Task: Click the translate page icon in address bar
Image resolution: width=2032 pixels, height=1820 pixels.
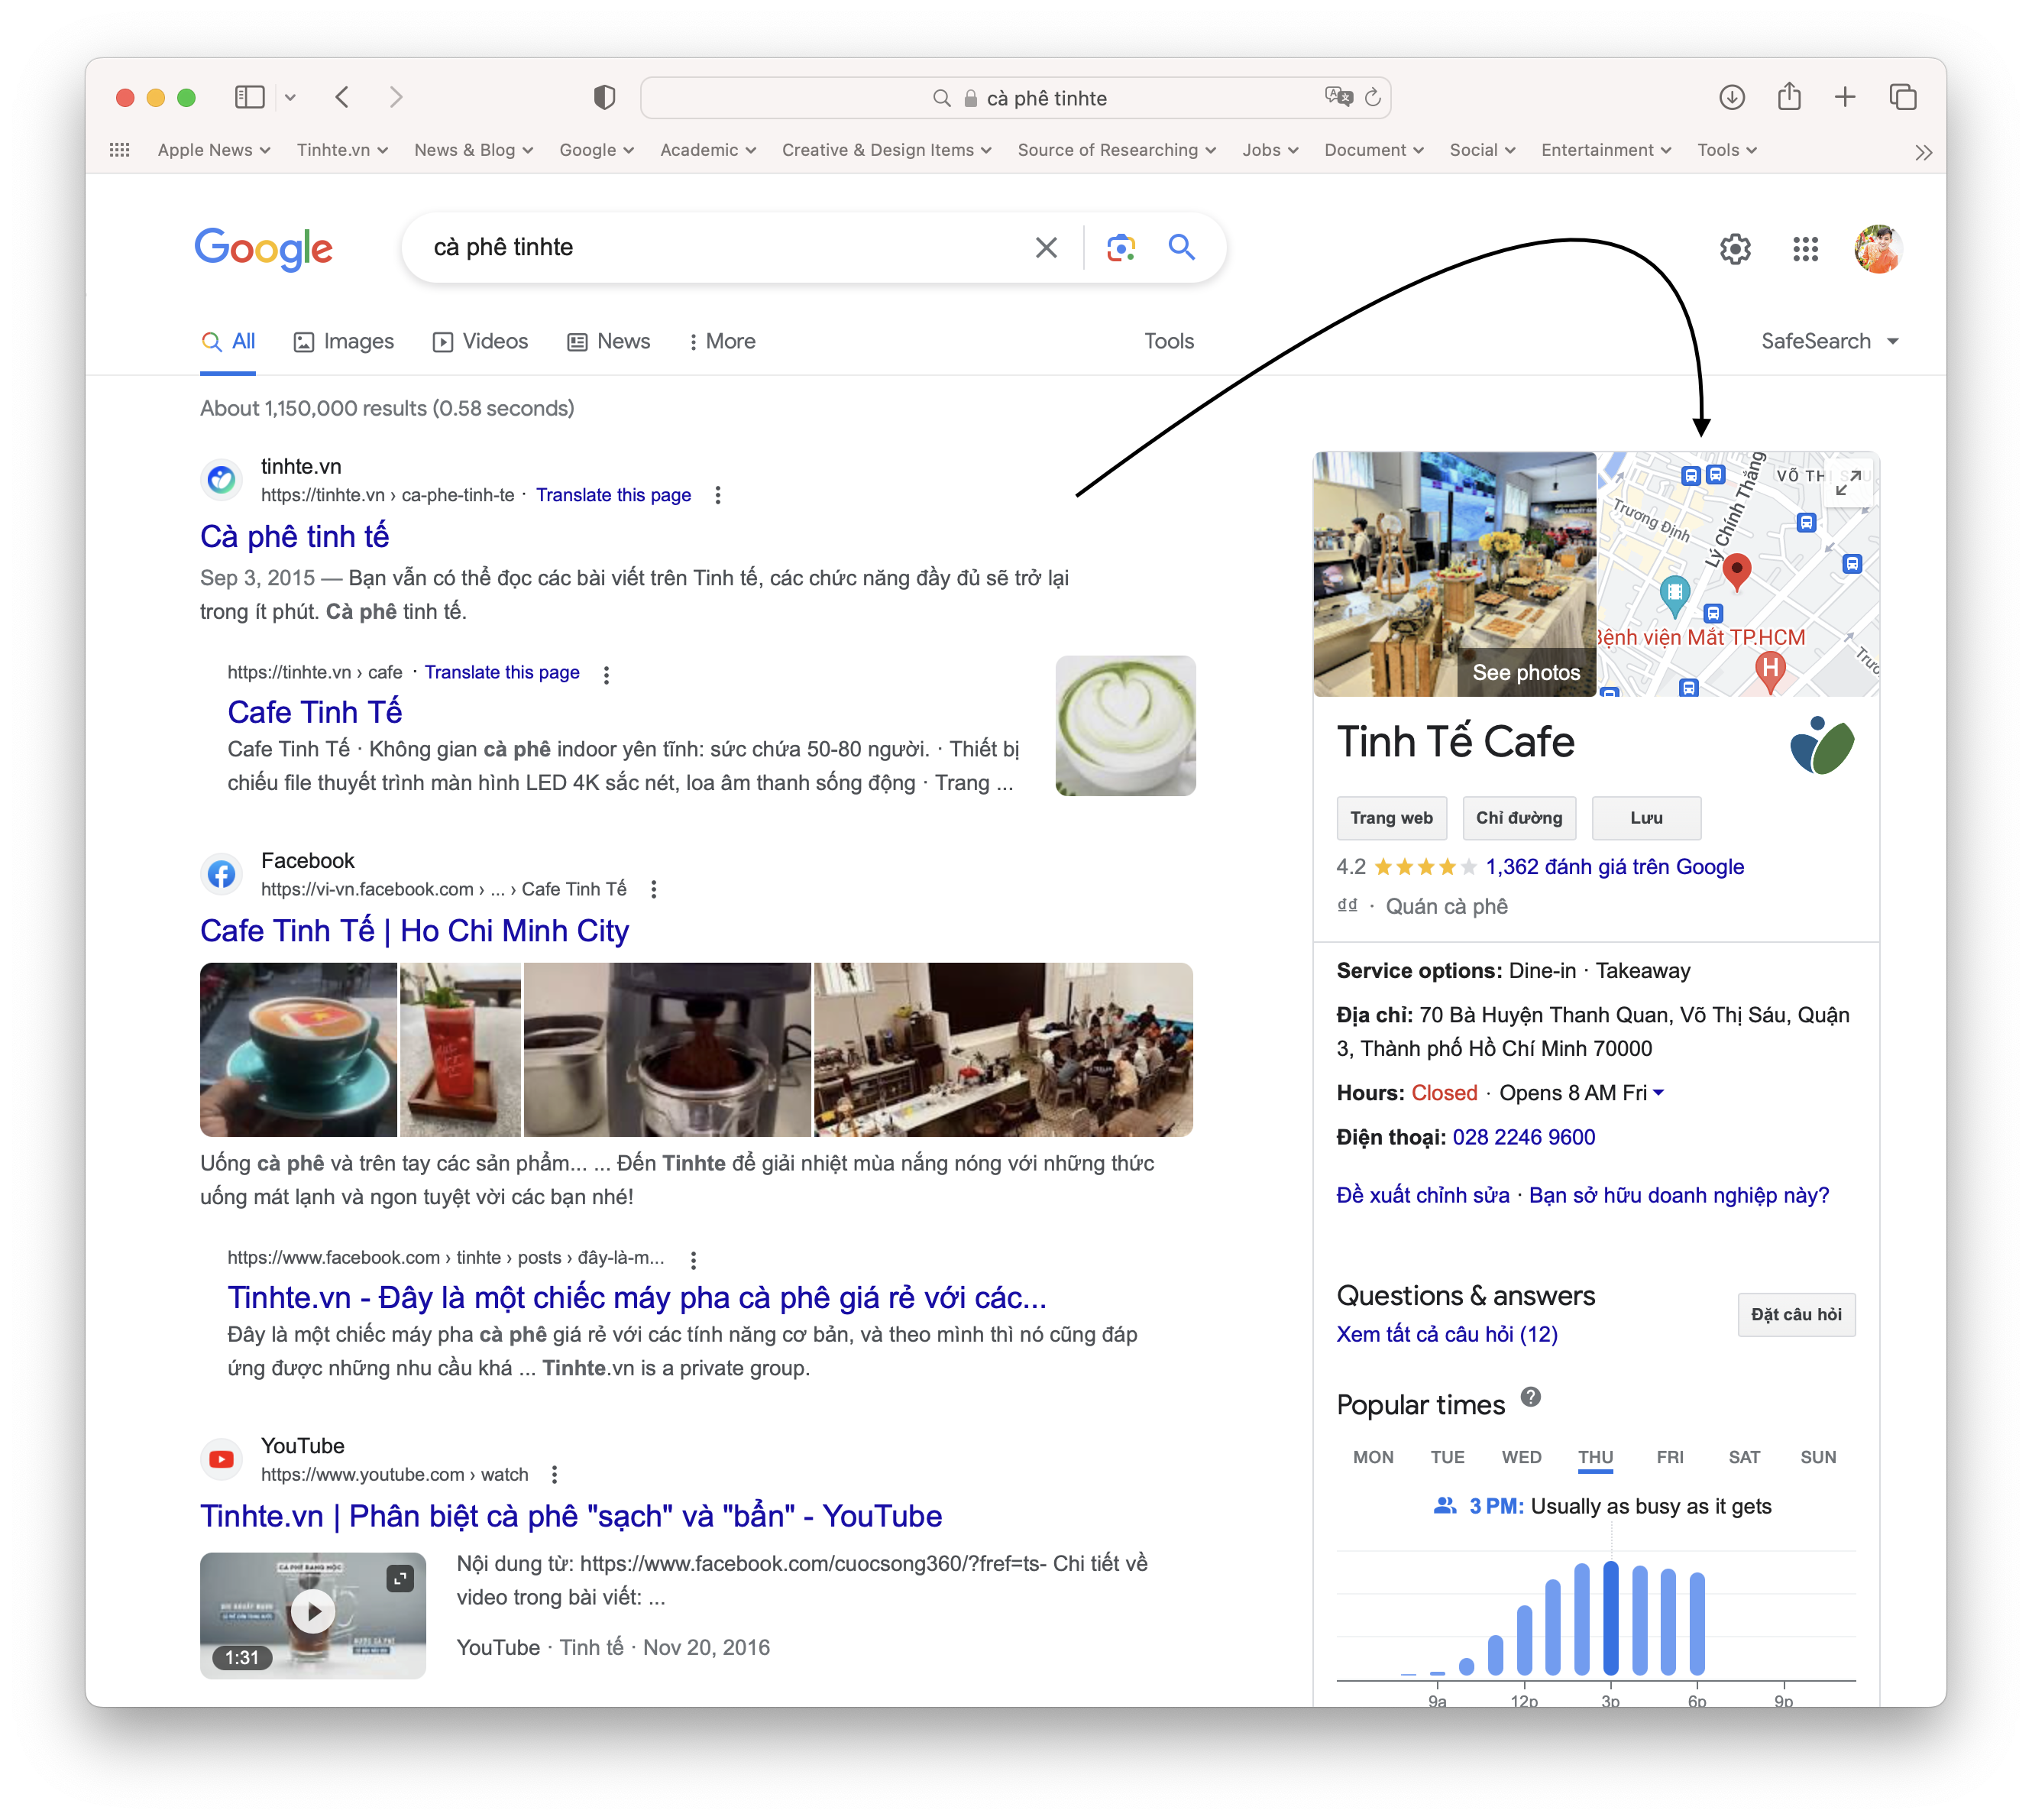Action: click(x=1338, y=97)
